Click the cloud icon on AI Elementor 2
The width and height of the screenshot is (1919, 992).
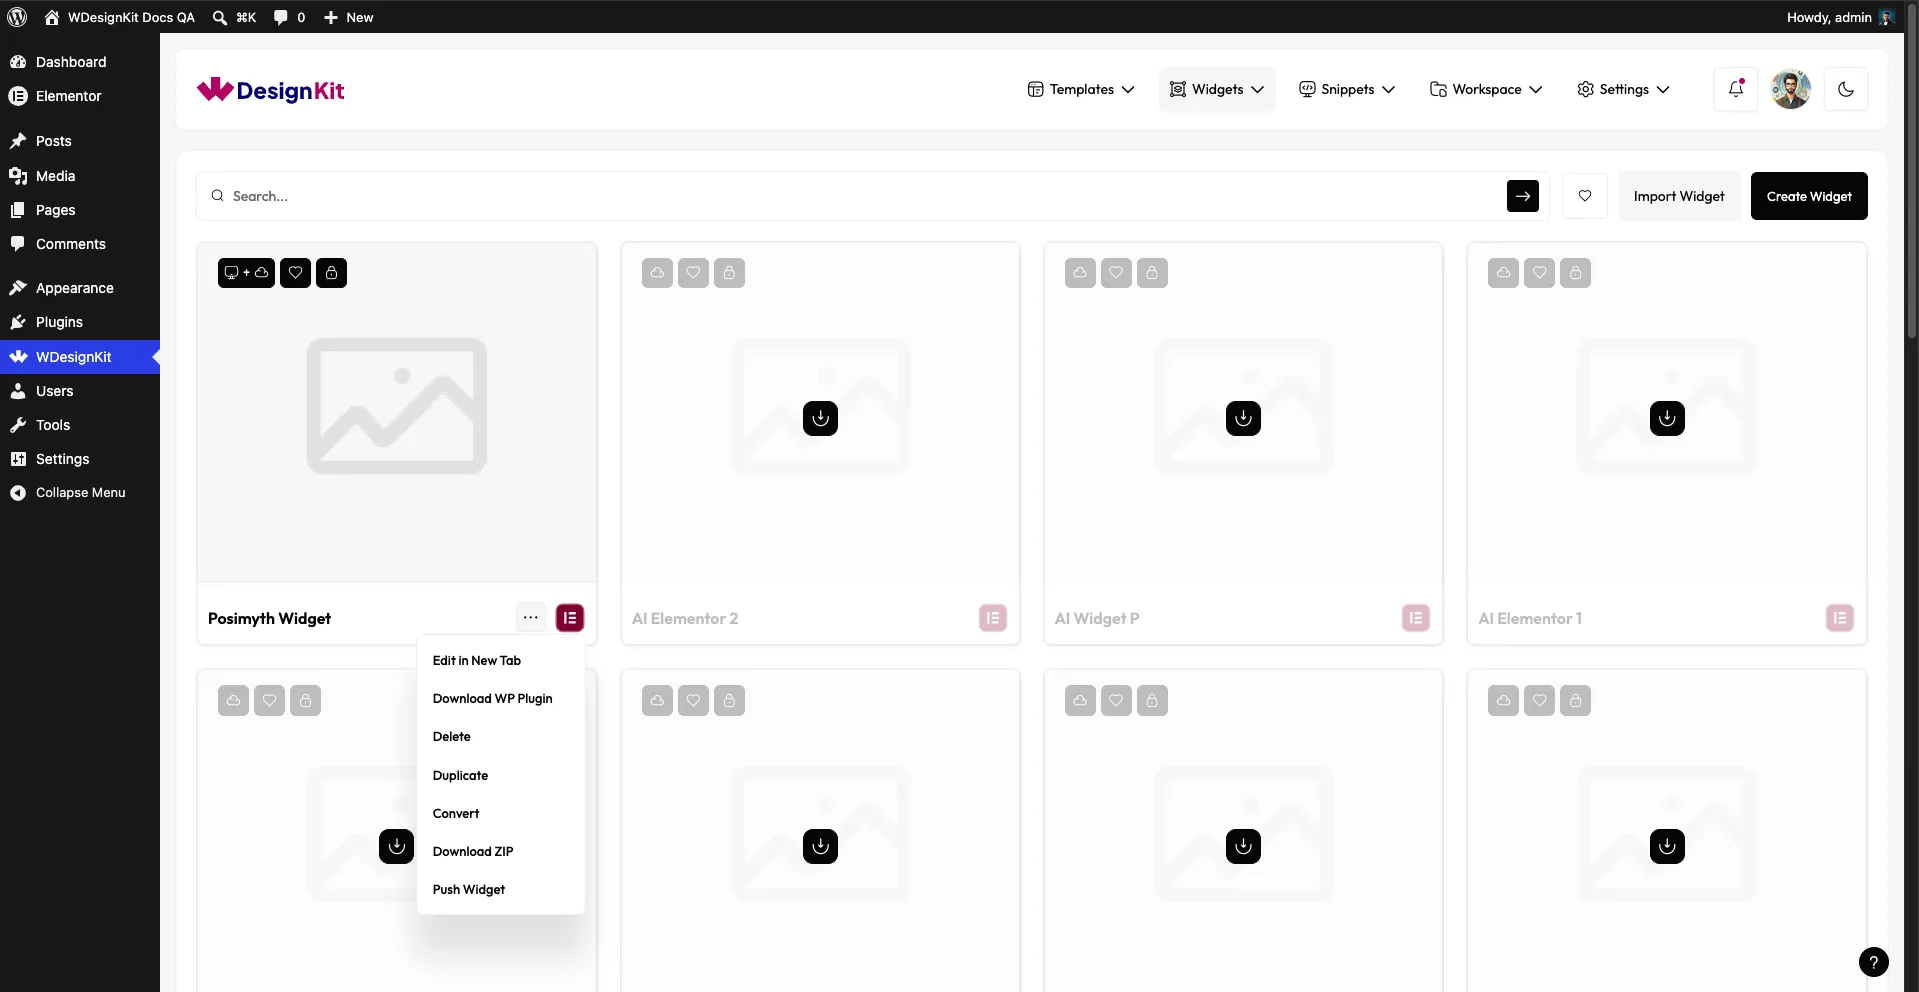click(657, 273)
